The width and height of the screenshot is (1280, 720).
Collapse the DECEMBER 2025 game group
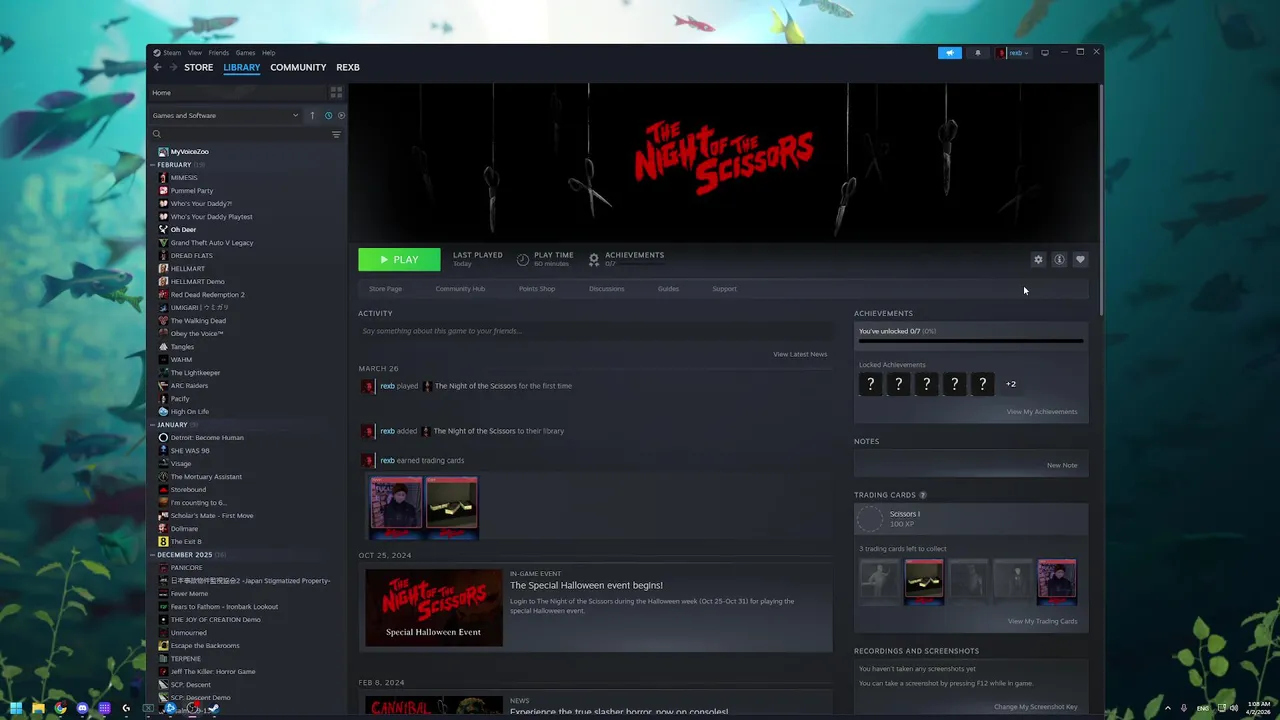[153, 555]
